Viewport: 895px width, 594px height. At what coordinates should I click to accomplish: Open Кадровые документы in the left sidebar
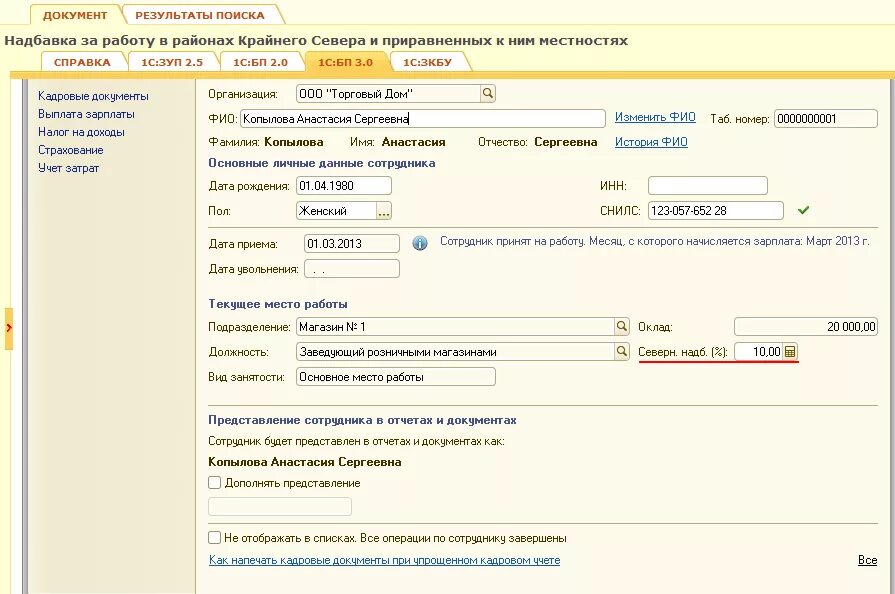93,96
